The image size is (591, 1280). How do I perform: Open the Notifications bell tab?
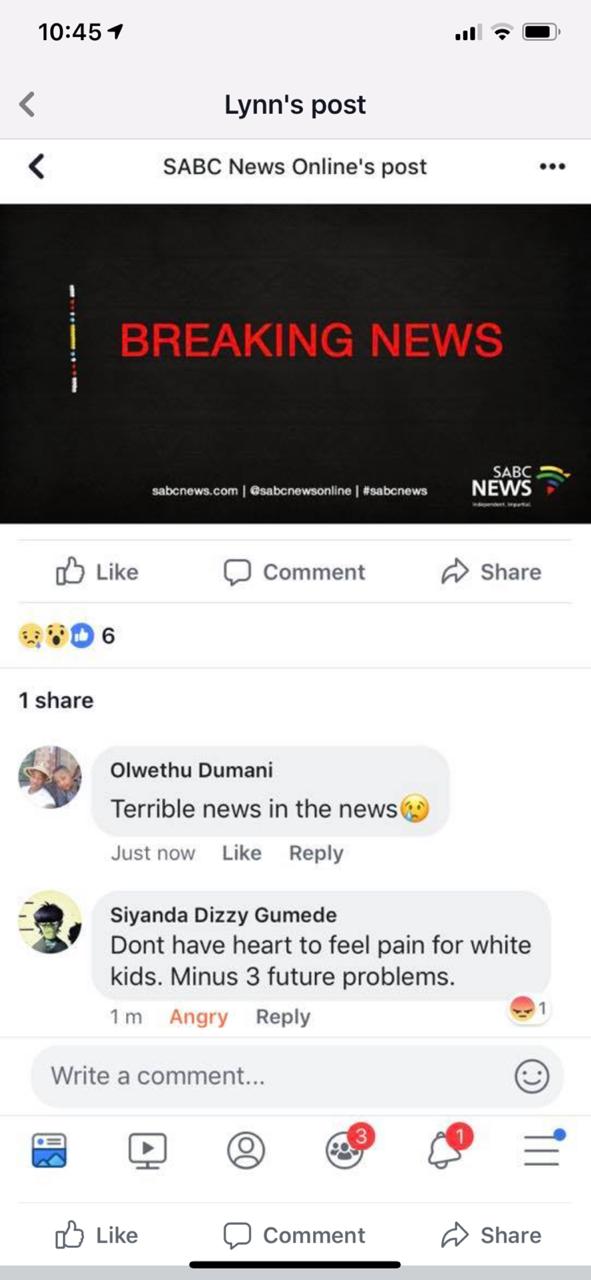coord(448,1147)
